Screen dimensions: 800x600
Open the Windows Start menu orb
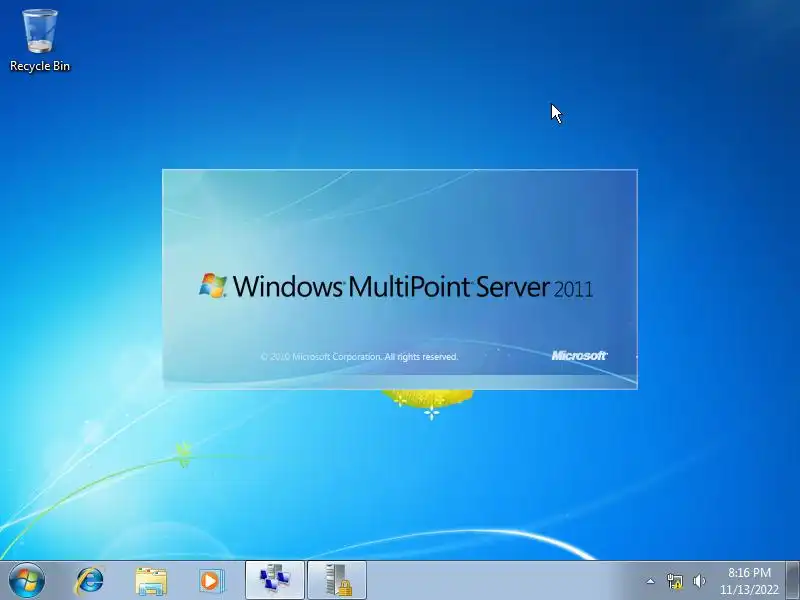pos(27,581)
